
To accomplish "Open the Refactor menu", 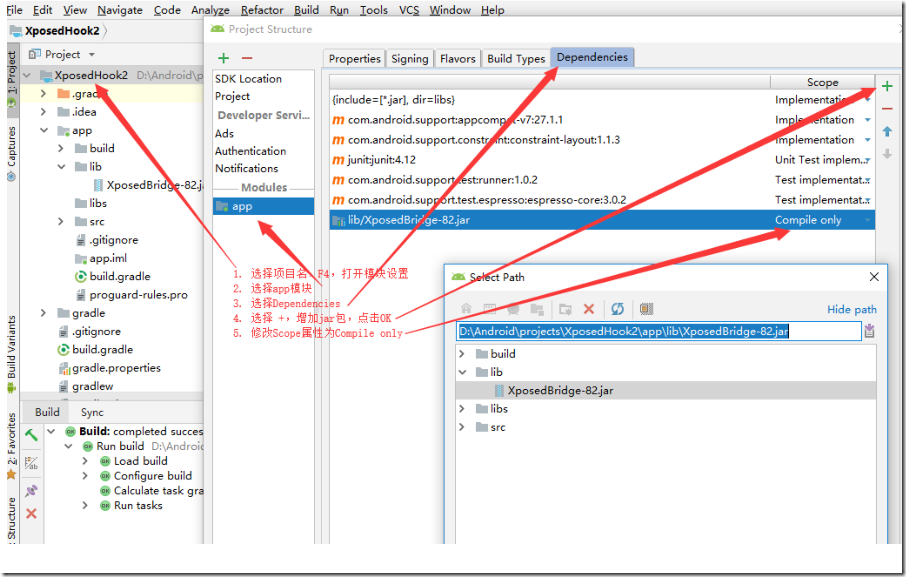I will [x=262, y=10].
